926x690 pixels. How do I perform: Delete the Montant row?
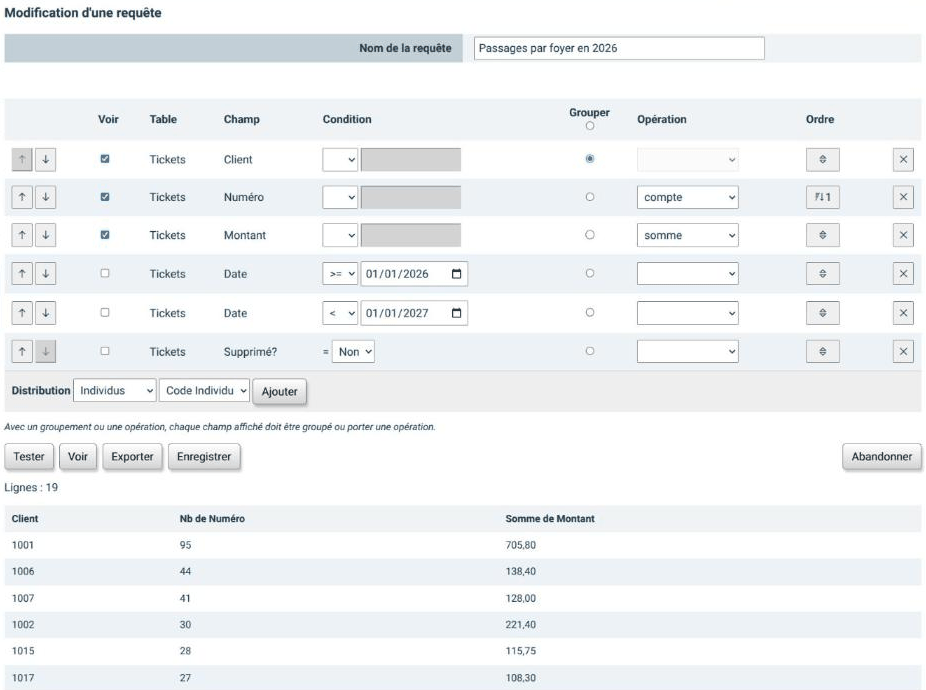pyautogui.click(x=903, y=235)
